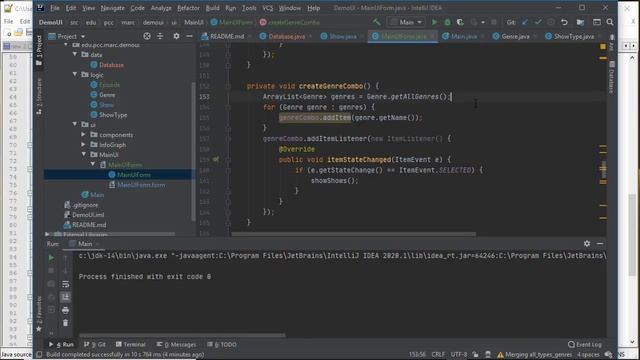
Task: Collapse the MainUIForm form node
Action: 93,164
